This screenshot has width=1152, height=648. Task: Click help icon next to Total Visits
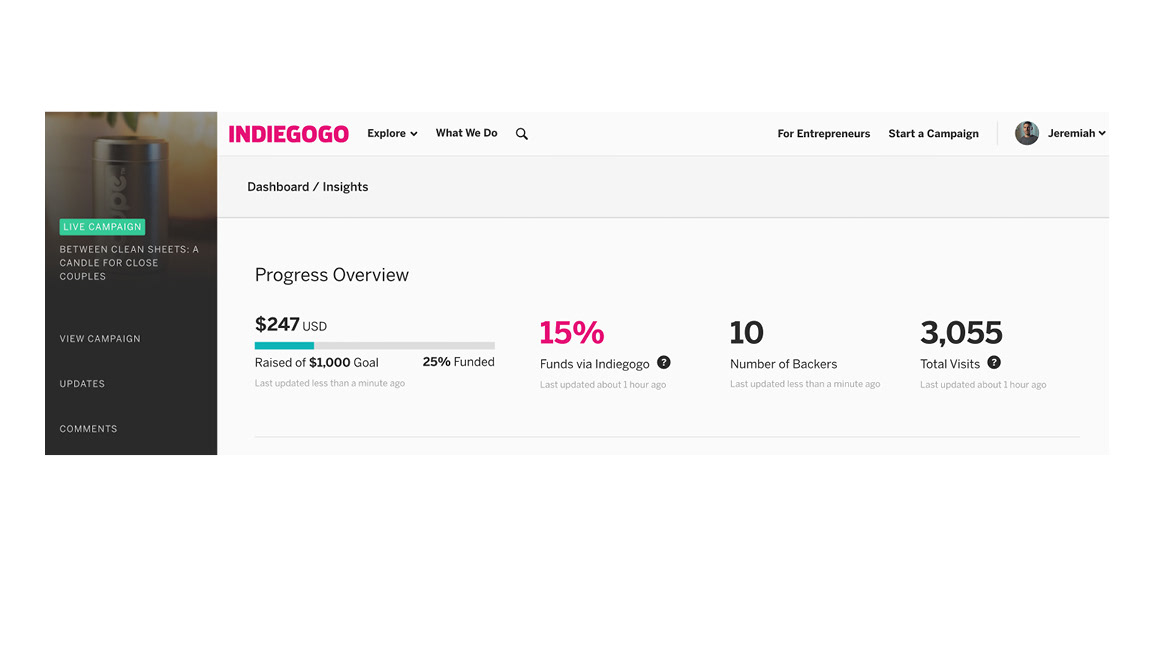click(994, 362)
